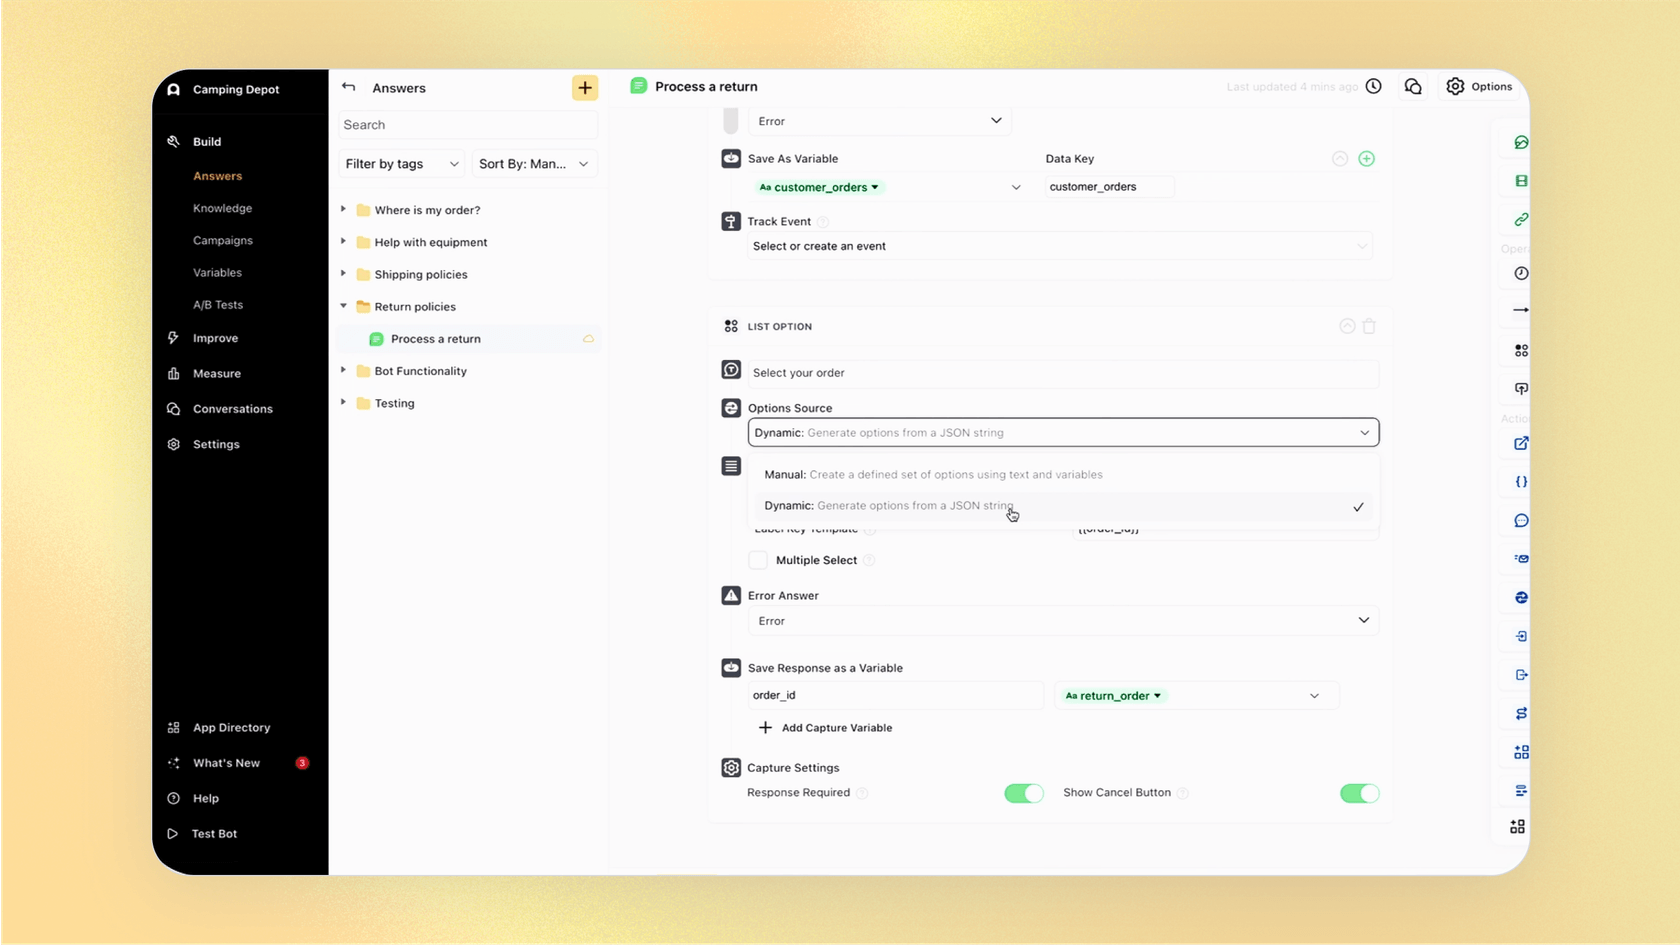Collapse the Return policies folder
Image resolution: width=1680 pixels, height=945 pixels.
point(344,306)
